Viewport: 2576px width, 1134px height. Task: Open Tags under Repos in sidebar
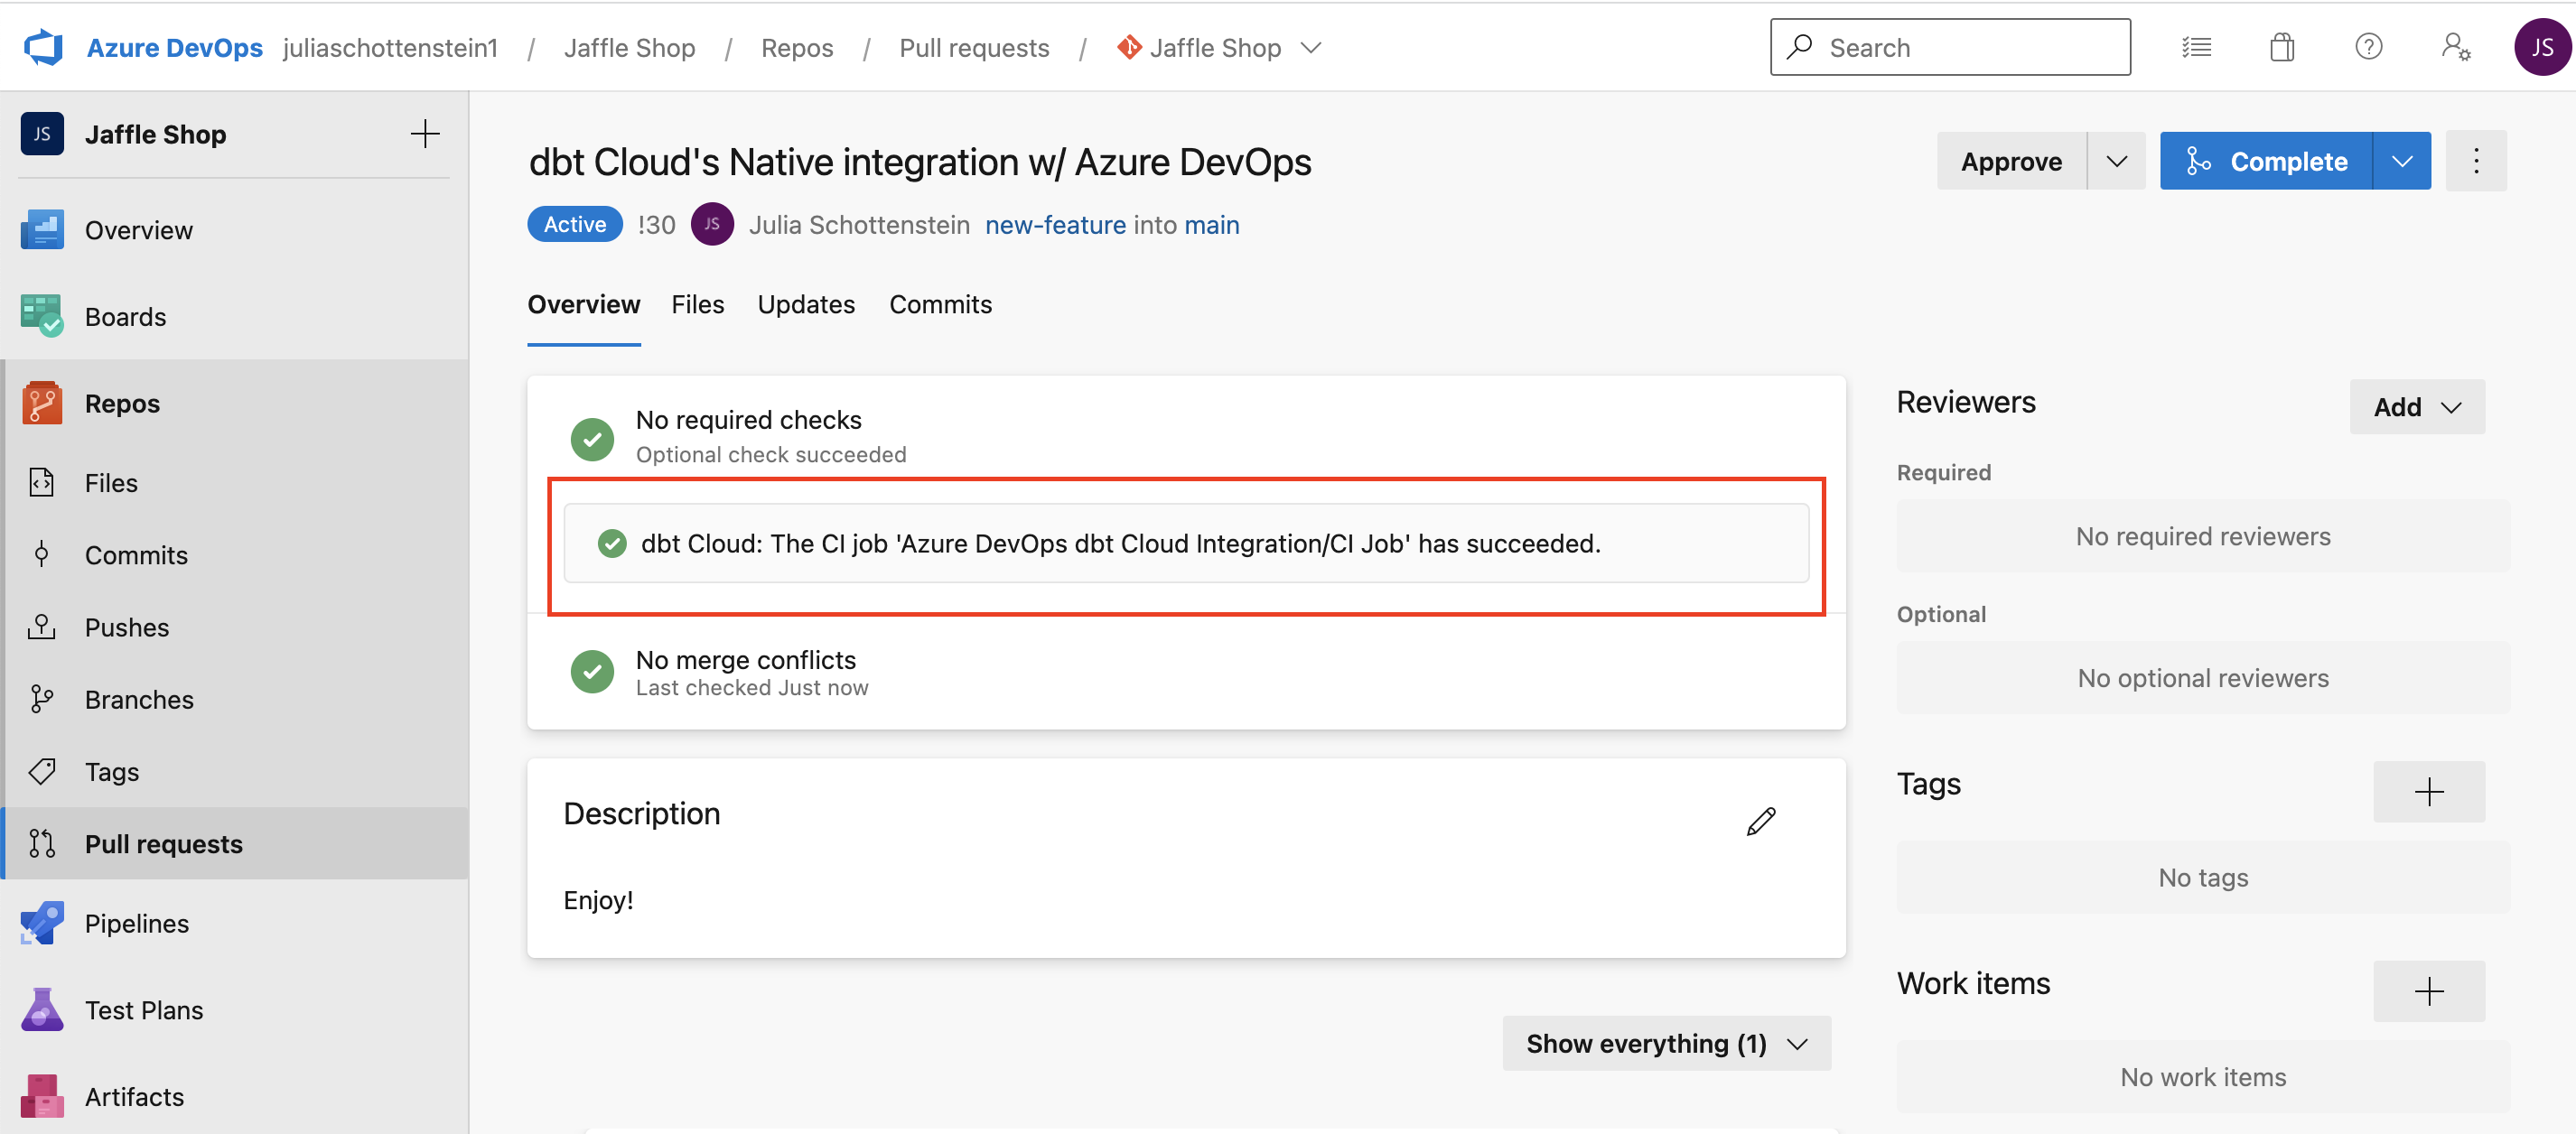click(234, 772)
